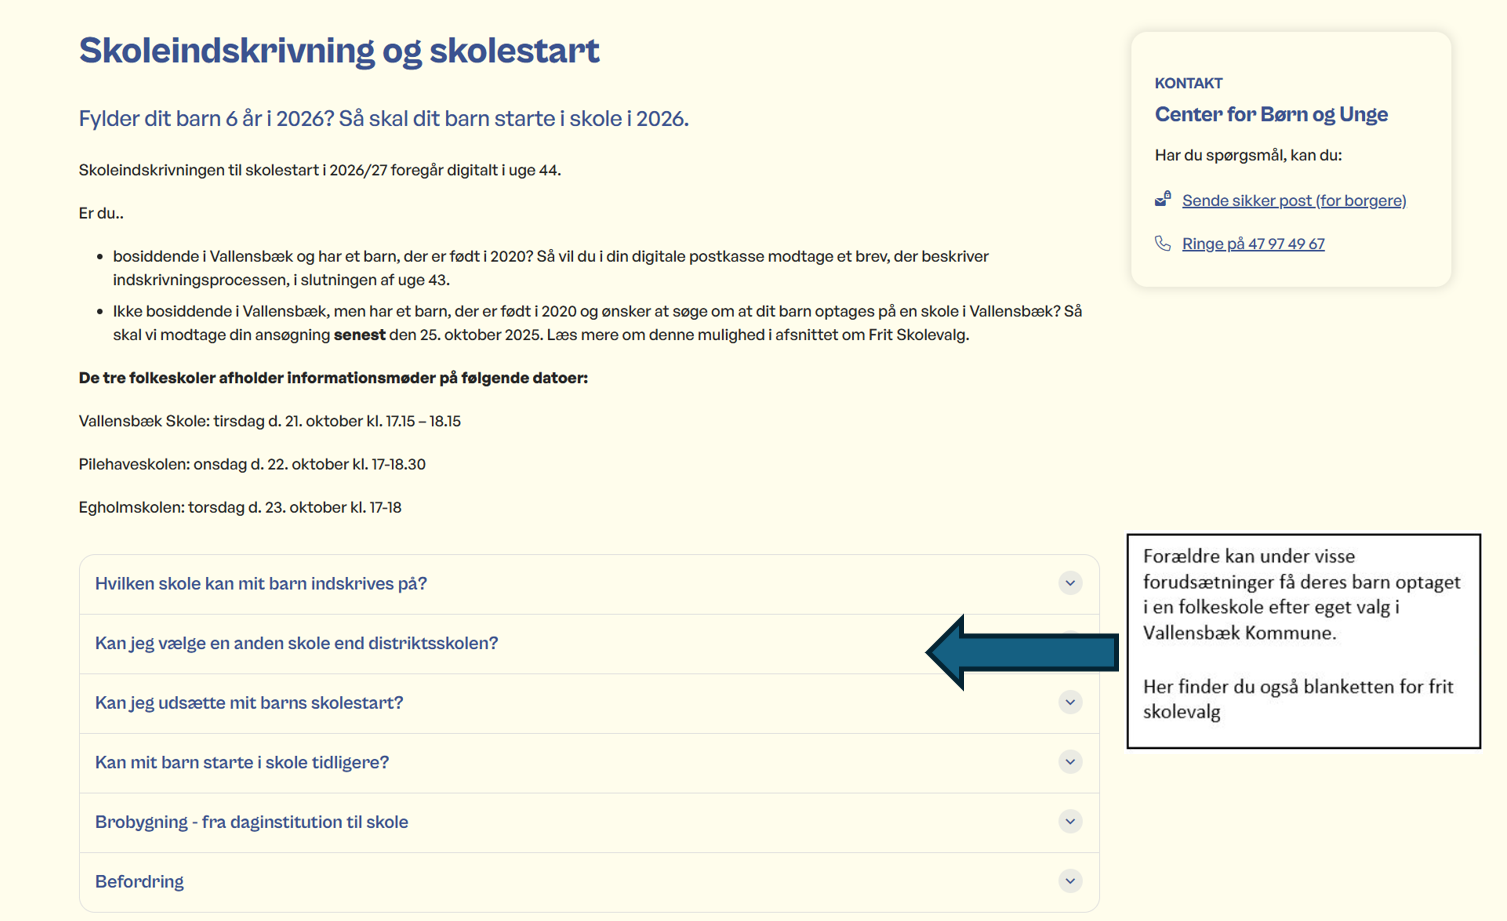Open the 'Sende sikker post (for borgere)' link
Image resolution: width=1507 pixels, height=921 pixels.
[x=1293, y=201]
